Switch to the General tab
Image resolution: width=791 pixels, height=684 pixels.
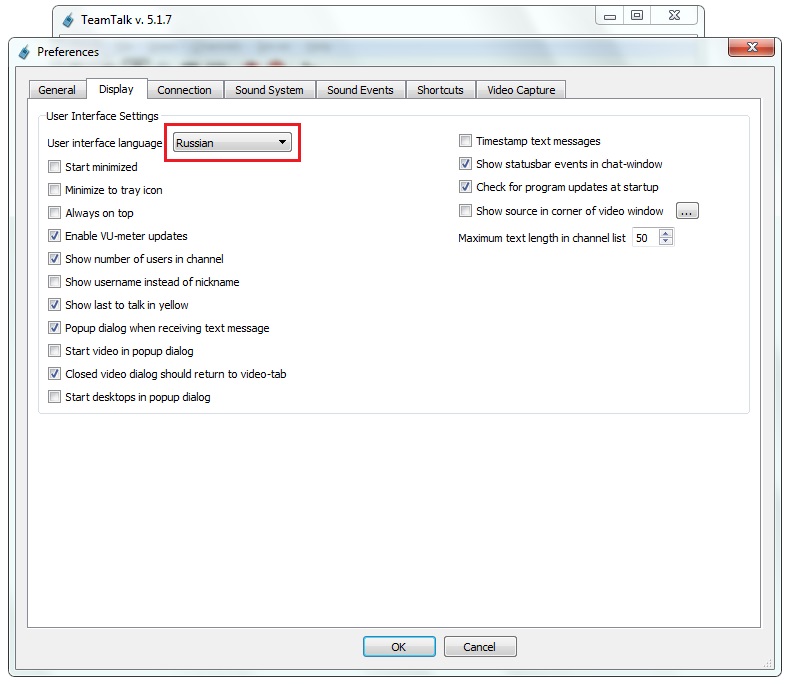(x=57, y=90)
